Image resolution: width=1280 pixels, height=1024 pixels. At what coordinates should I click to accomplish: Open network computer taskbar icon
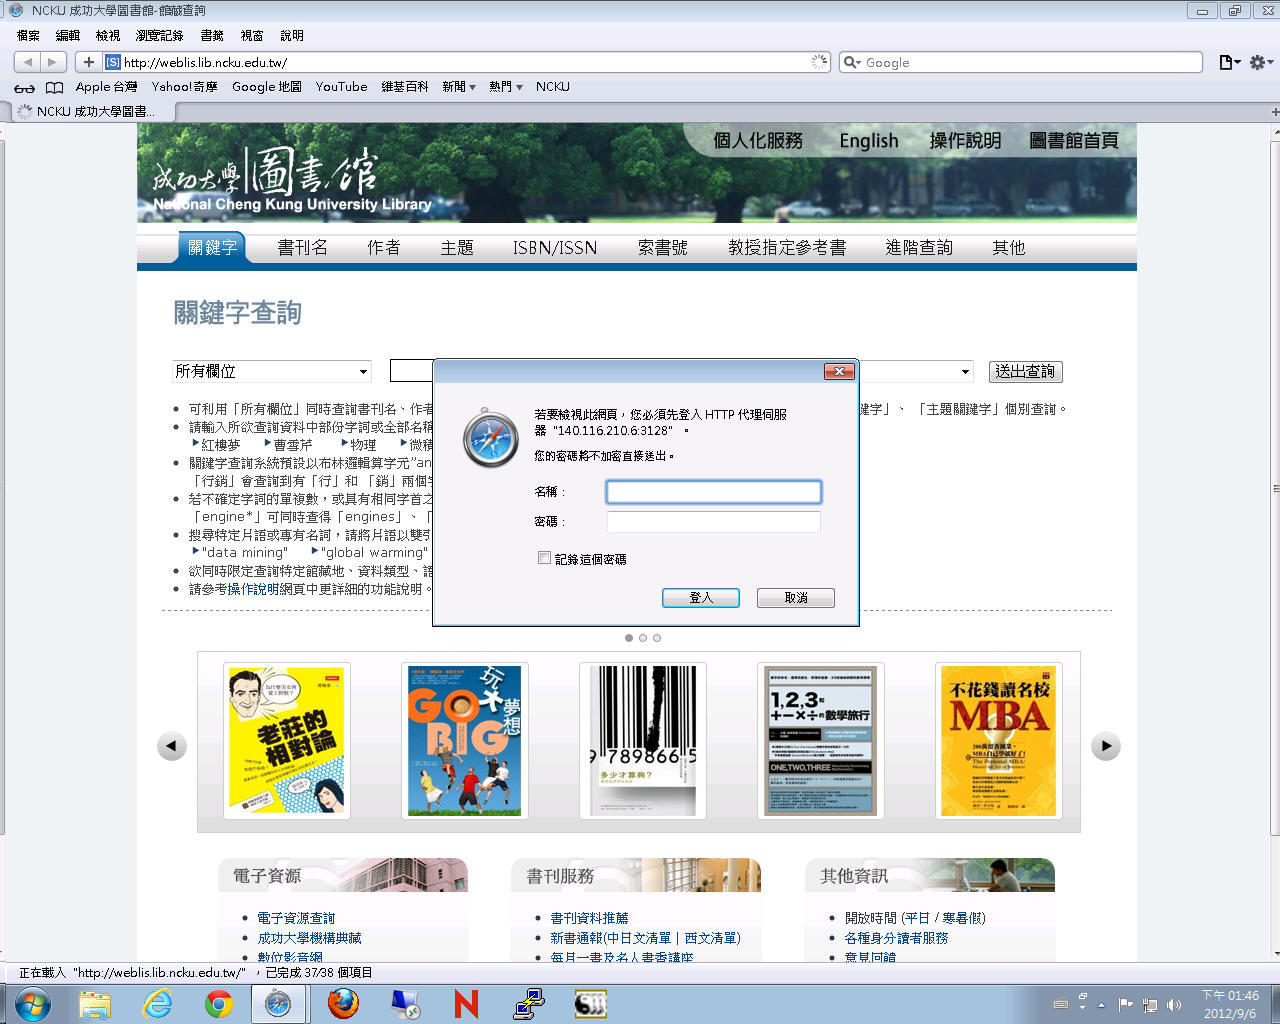[405, 1004]
